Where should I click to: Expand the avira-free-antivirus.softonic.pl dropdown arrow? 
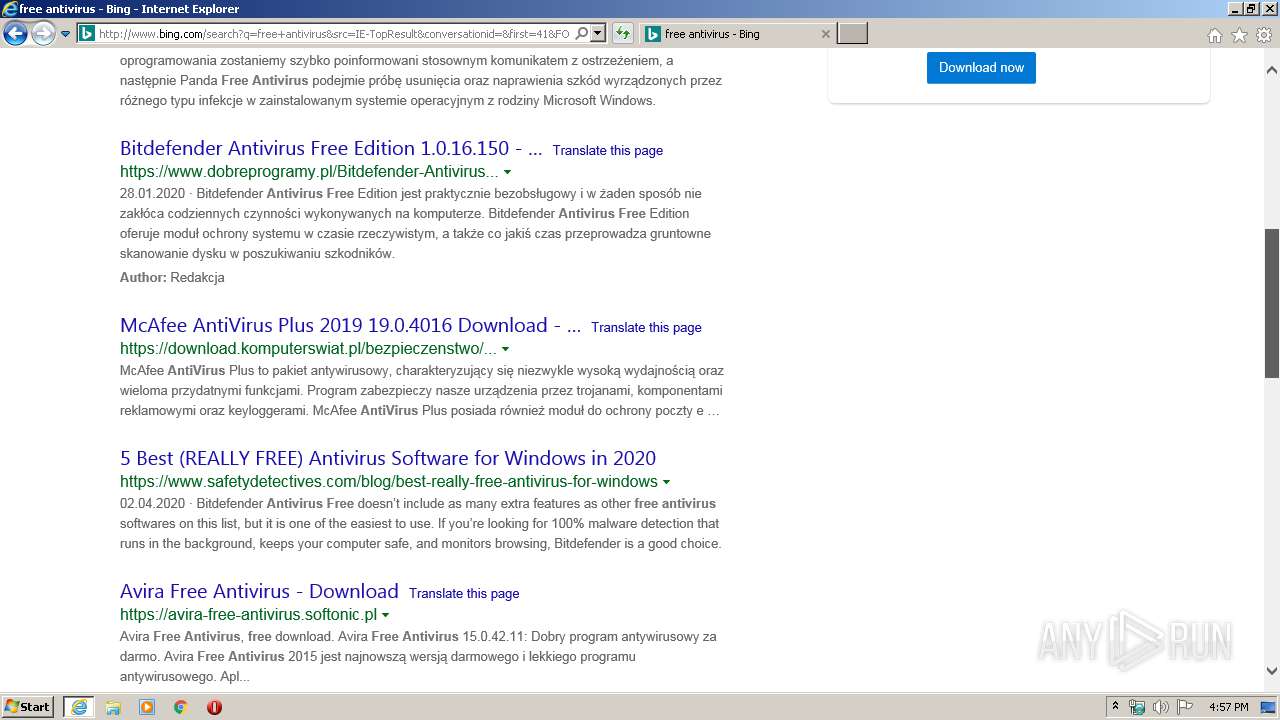(385, 615)
